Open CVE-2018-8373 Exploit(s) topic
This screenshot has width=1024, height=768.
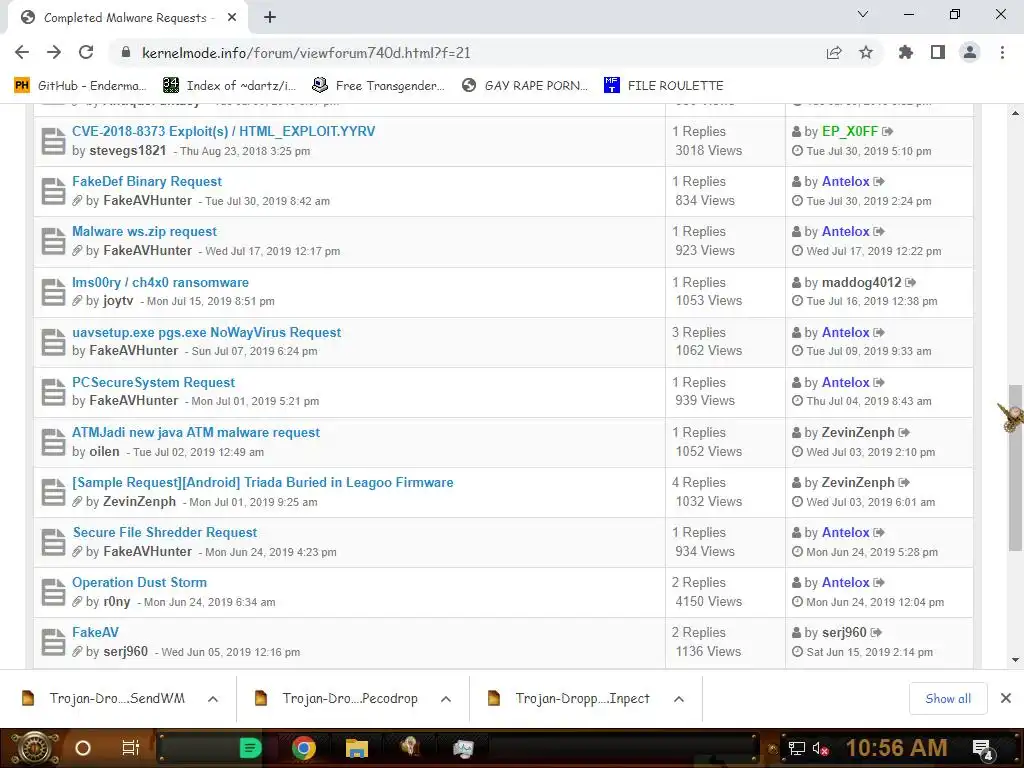click(x=223, y=131)
